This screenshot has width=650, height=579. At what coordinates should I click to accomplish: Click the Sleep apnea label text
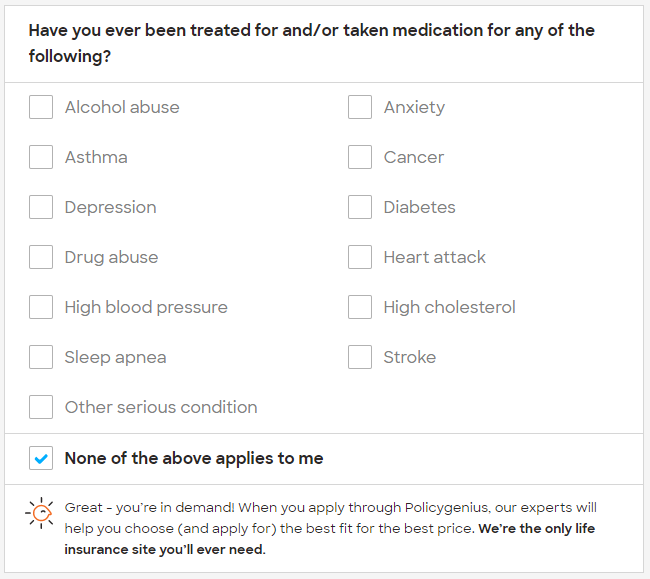[115, 357]
